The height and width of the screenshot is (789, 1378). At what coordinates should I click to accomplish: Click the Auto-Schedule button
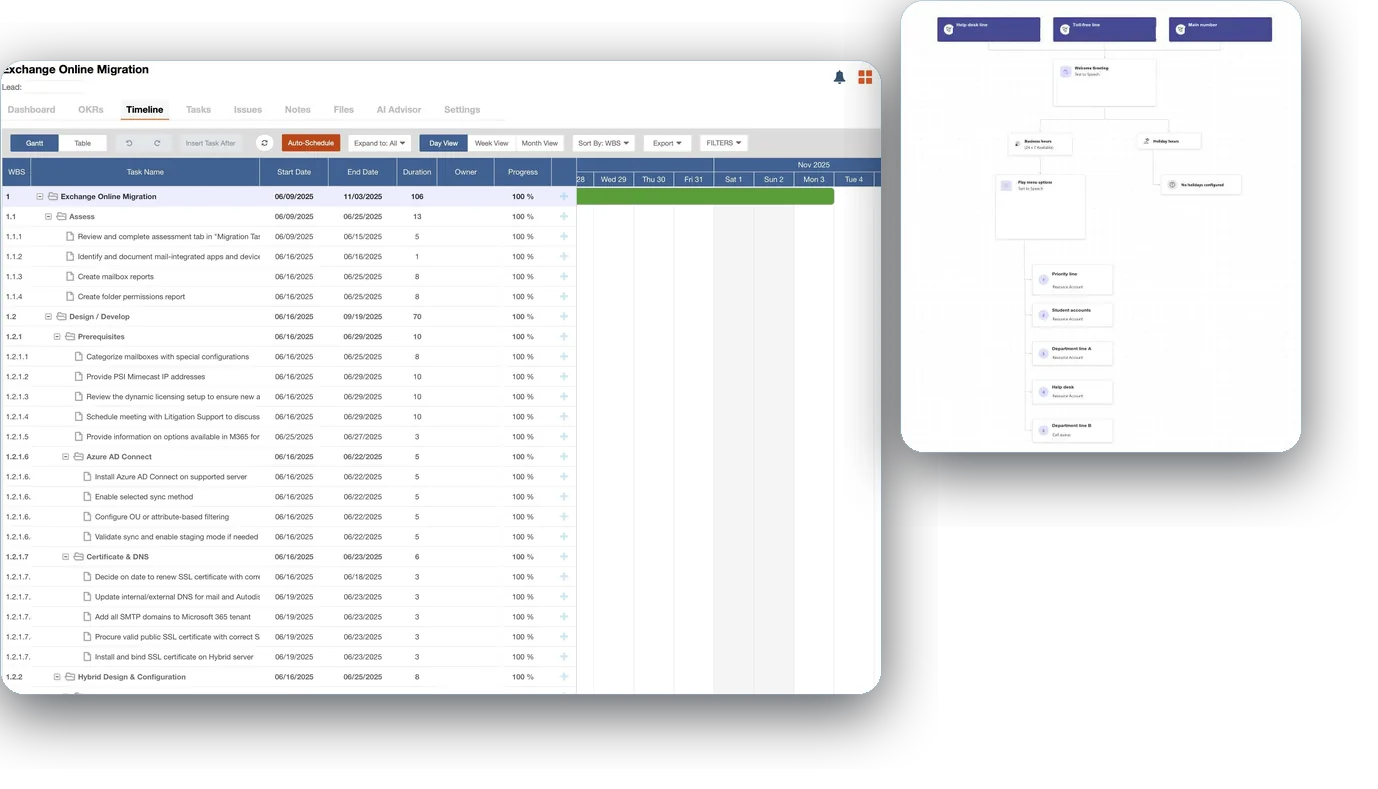click(311, 143)
